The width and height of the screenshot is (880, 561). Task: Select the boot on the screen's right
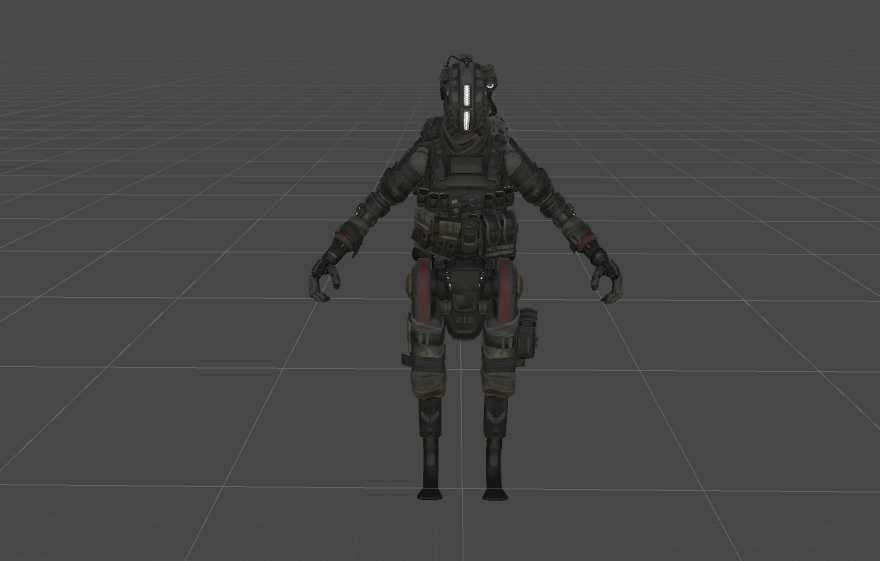[495, 472]
